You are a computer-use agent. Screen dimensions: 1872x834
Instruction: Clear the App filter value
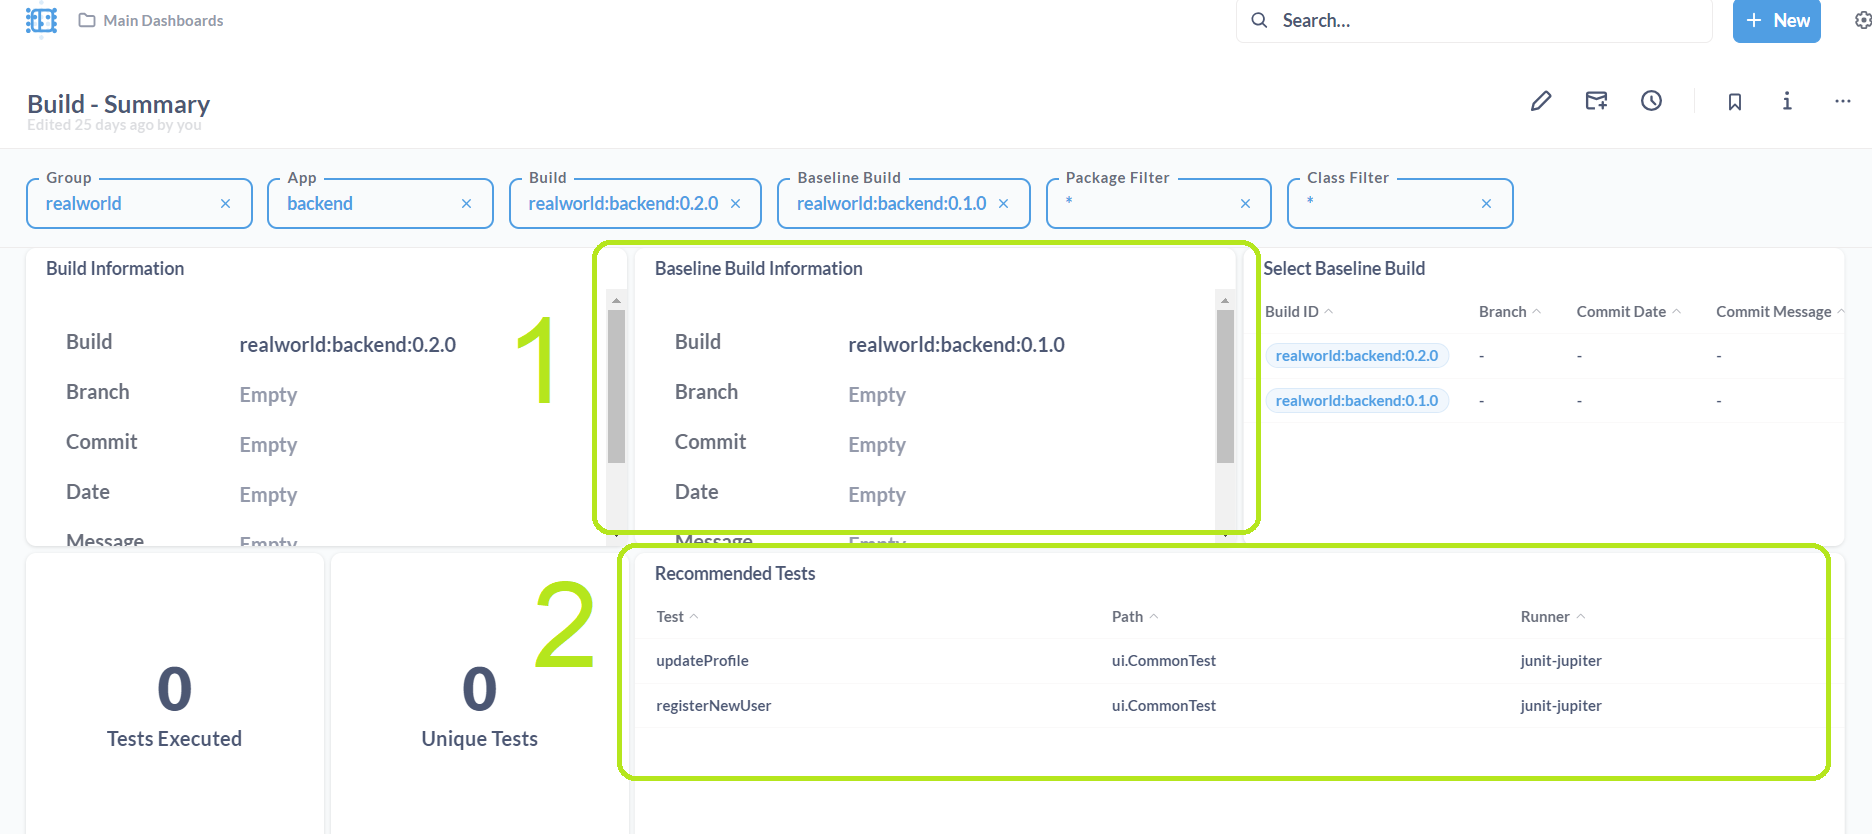(466, 203)
